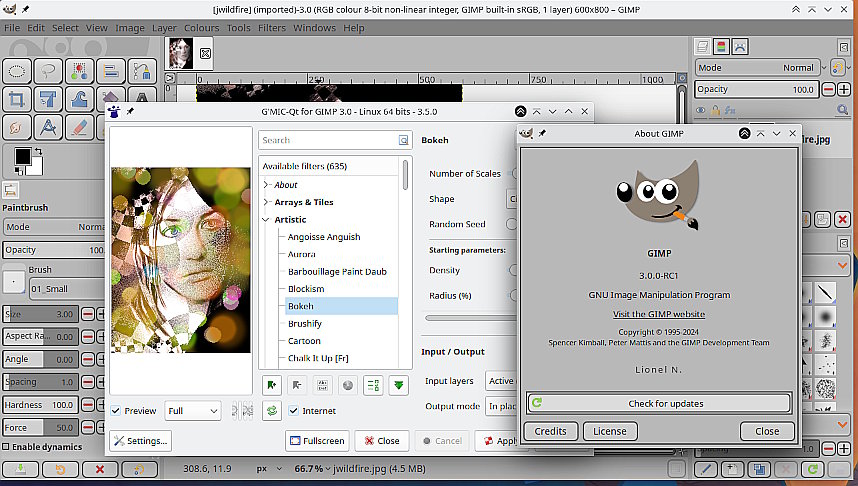Viewport: 858px width, 486px height.
Task: Expand Arrays & Tiles filter category
Action: click(266, 202)
